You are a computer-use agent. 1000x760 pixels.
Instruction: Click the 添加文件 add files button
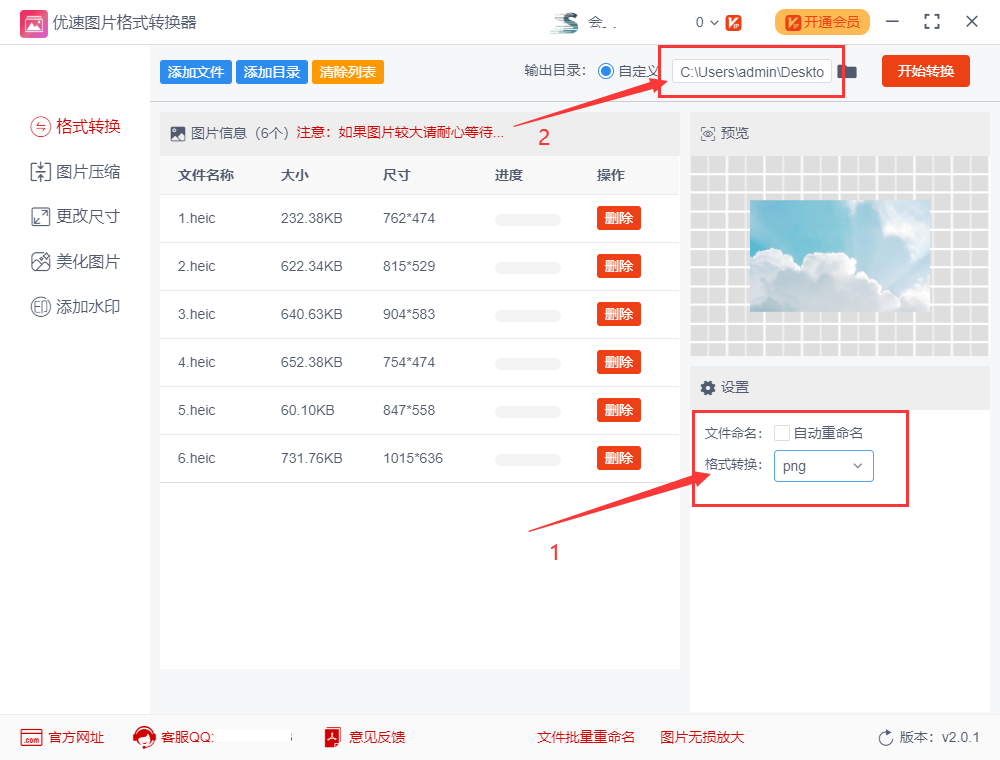point(195,72)
